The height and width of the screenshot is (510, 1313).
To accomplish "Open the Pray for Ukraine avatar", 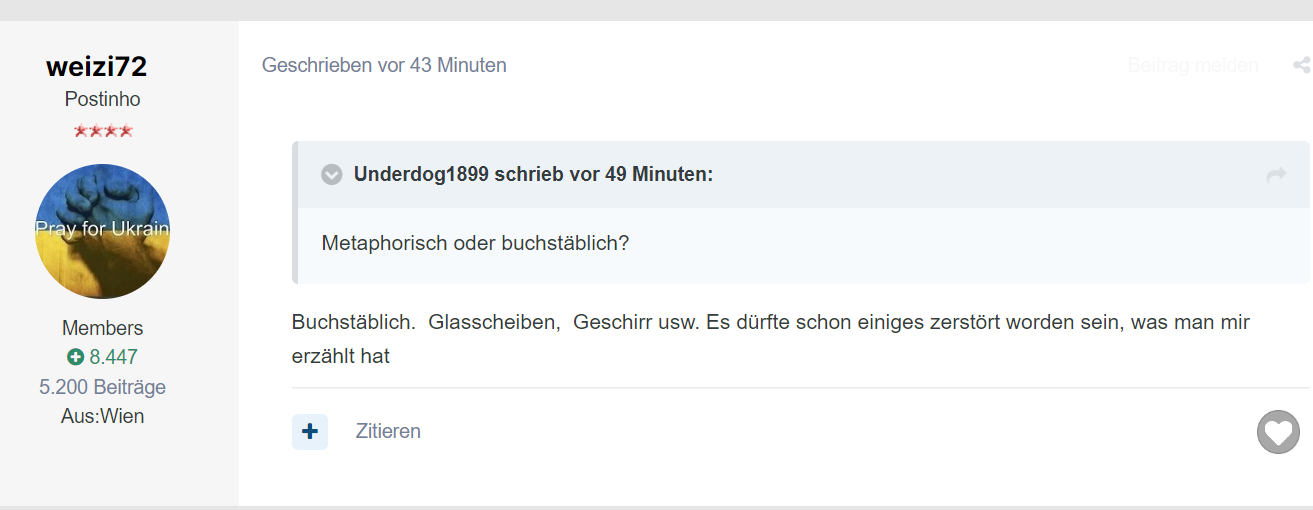I will [102, 231].
